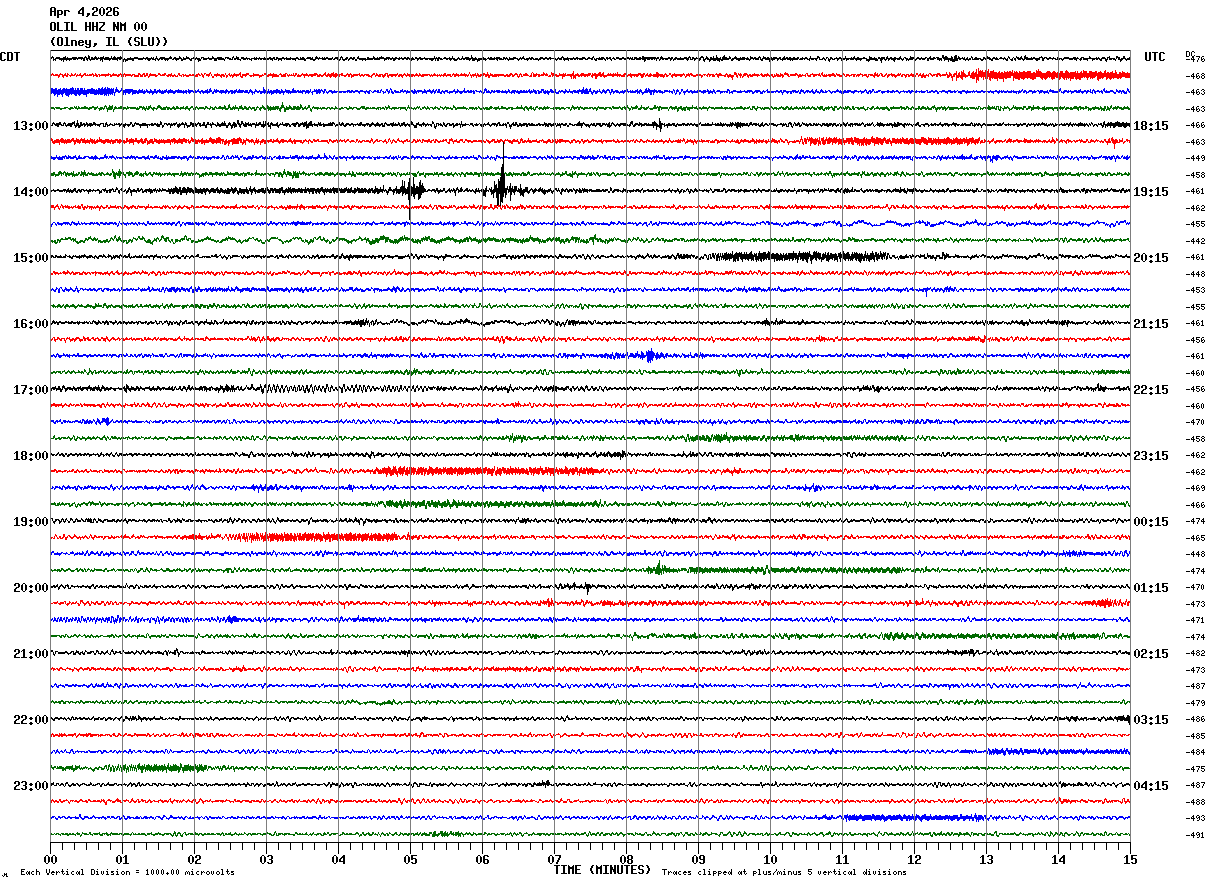The height and width of the screenshot is (886, 1210).
Task: Click the 18:00 CDT hour label
Action: (30, 456)
